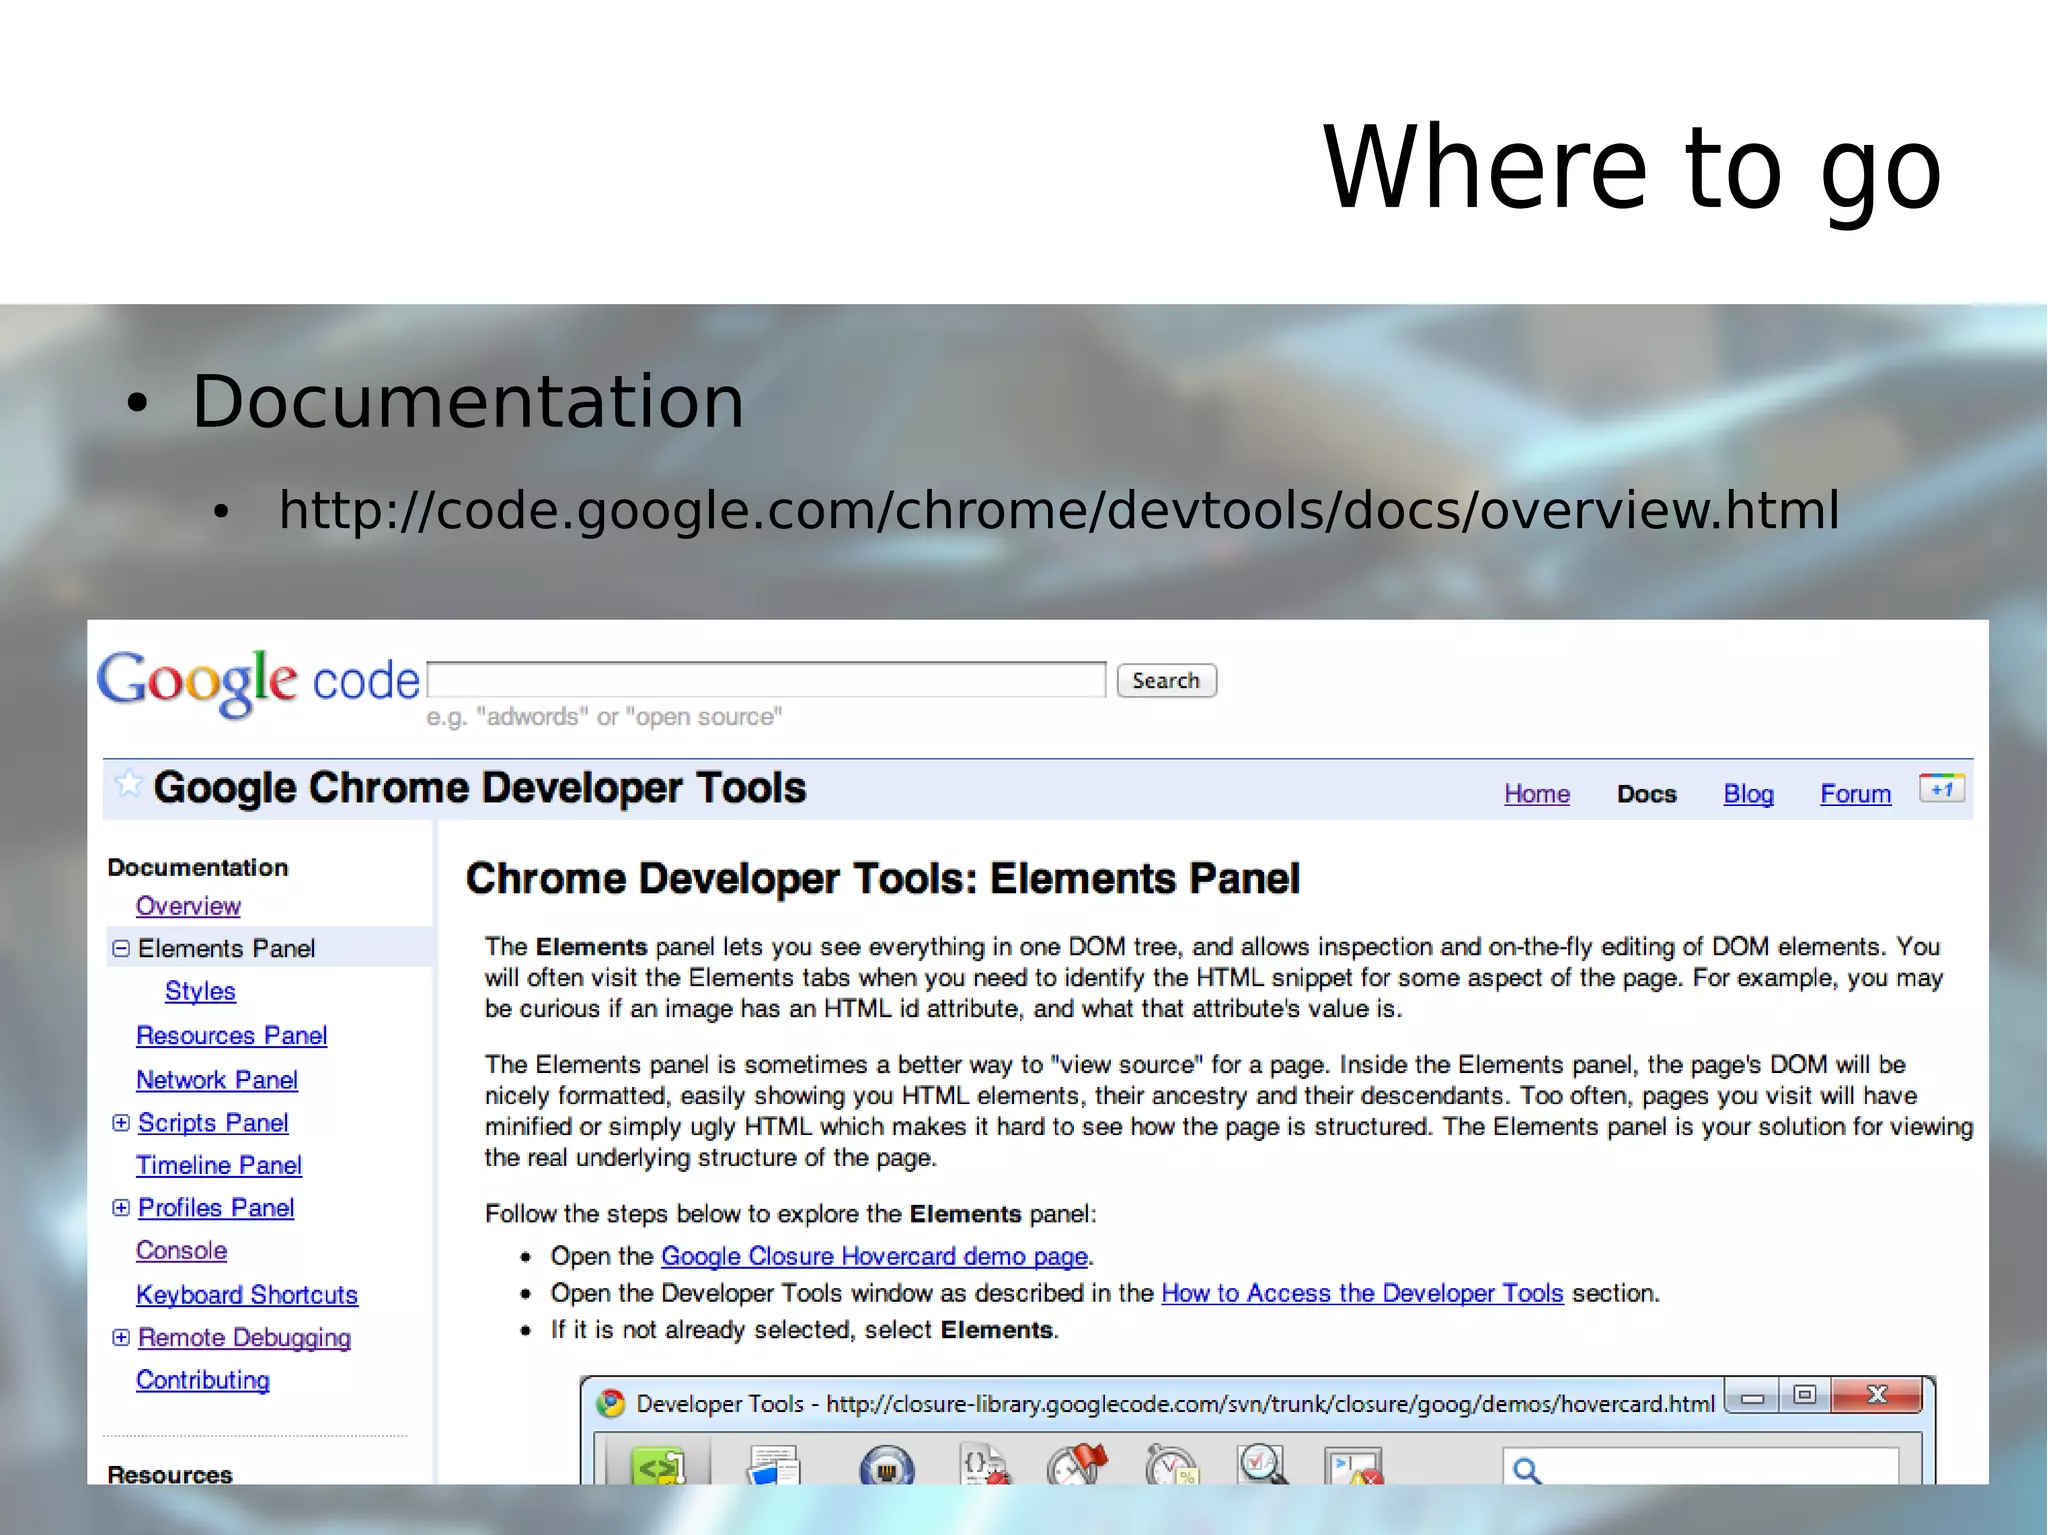2048x1535 pixels.
Task: Click the Documentation sidebar heading
Action: (x=198, y=867)
